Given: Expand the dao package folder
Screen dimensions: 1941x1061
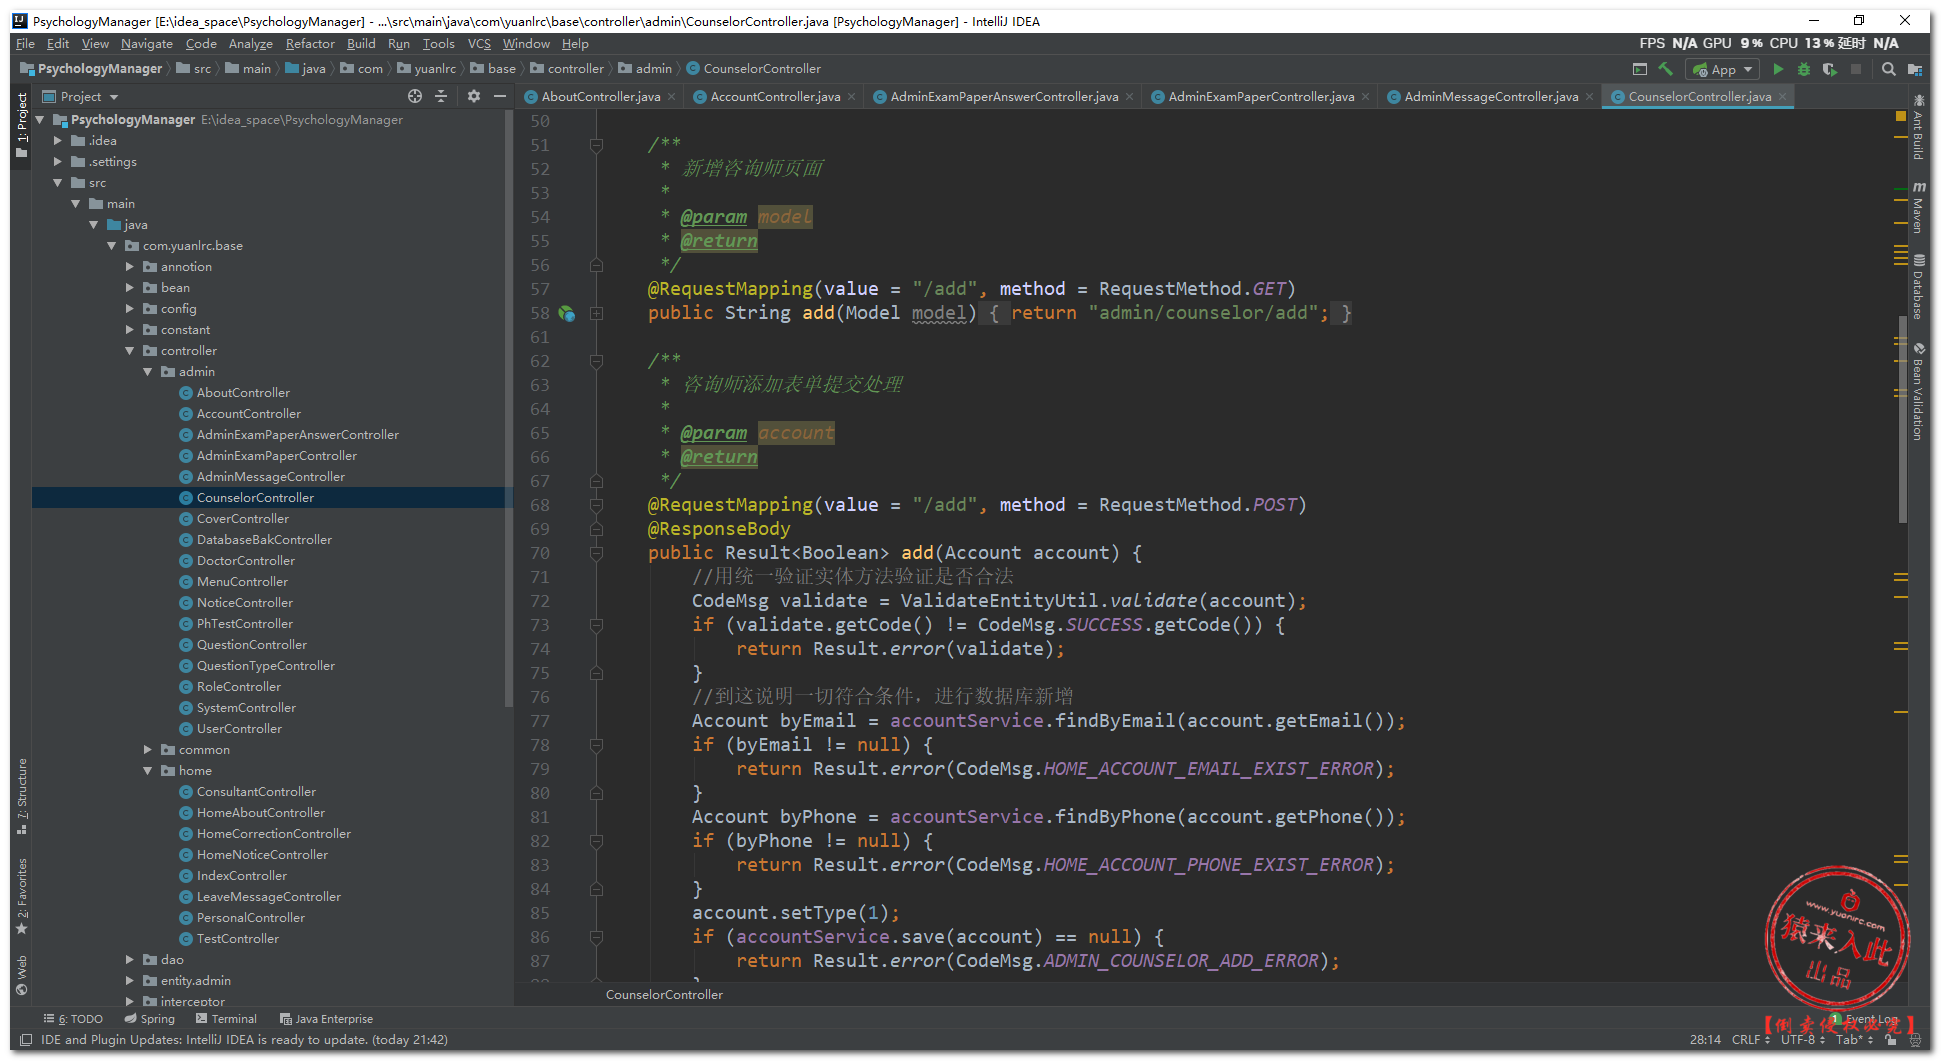Looking at the screenshot, I should tap(130, 959).
